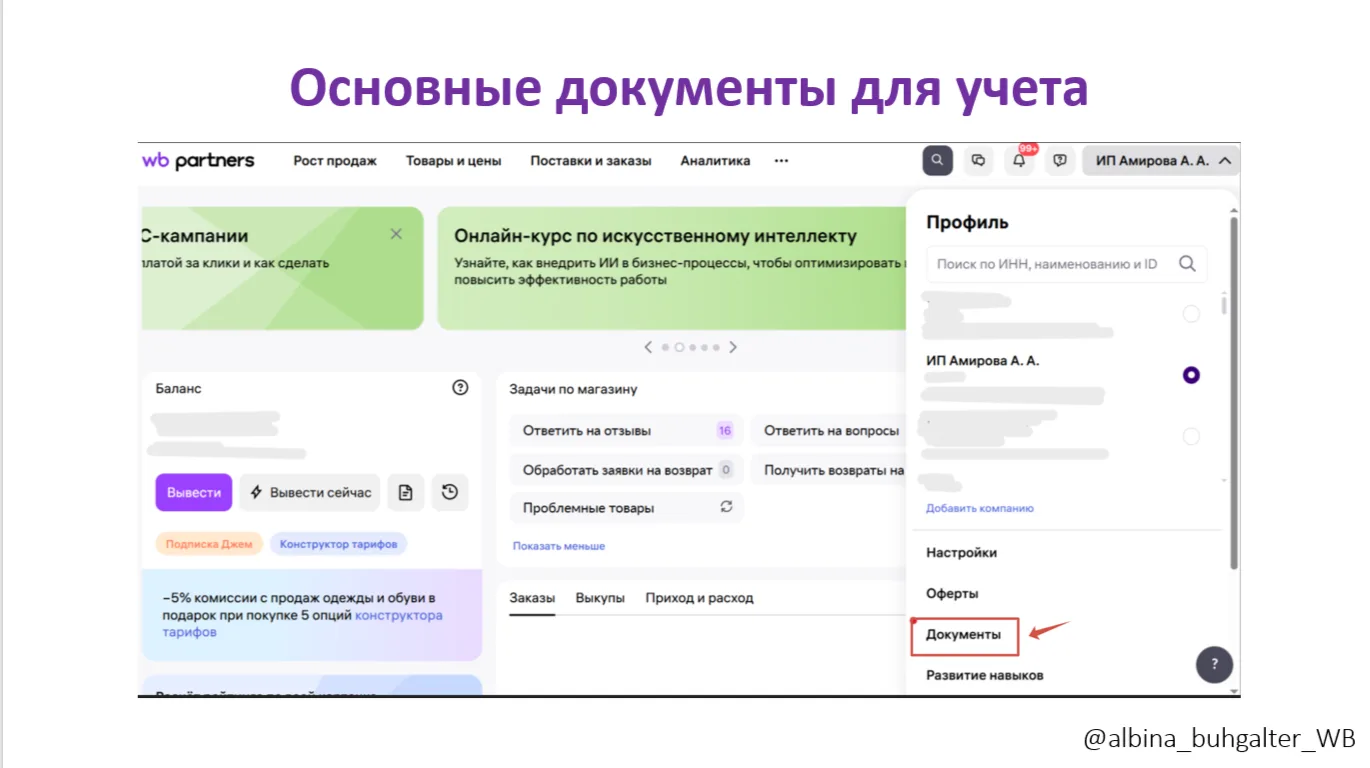The image size is (1370, 768).
Task: Open Обработать заявки на возврат task
Action: point(626,469)
